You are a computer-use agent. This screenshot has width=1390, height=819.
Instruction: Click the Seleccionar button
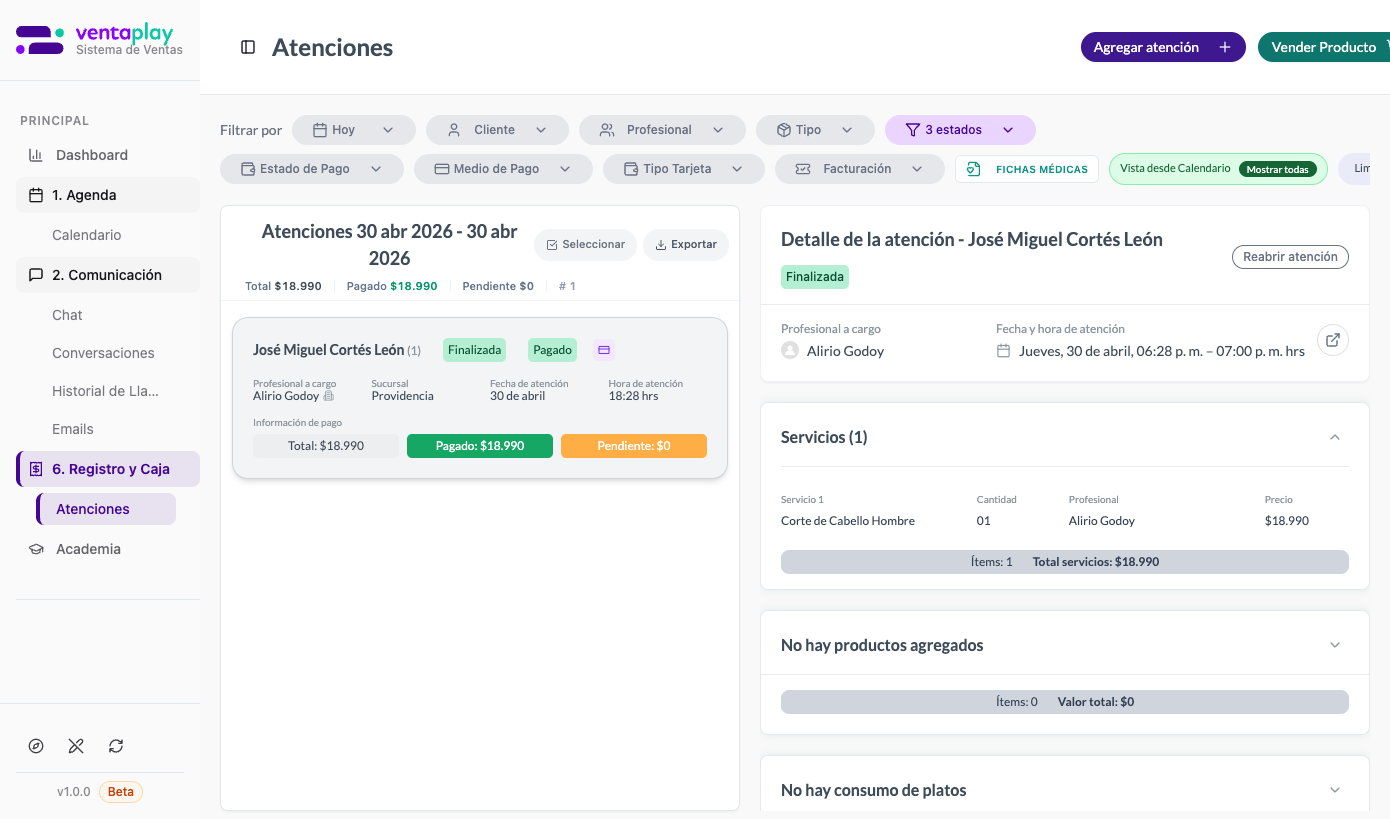pyautogui.click(x=585, y=244)
